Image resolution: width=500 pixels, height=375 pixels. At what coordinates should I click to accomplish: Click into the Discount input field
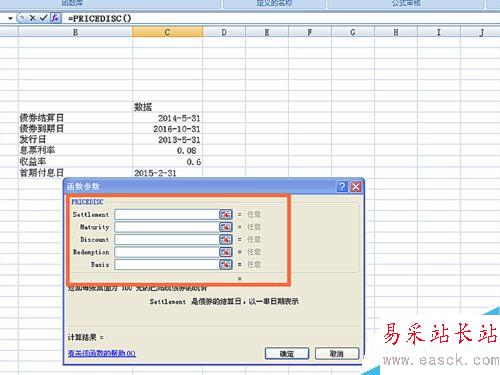tap(167, 239)
